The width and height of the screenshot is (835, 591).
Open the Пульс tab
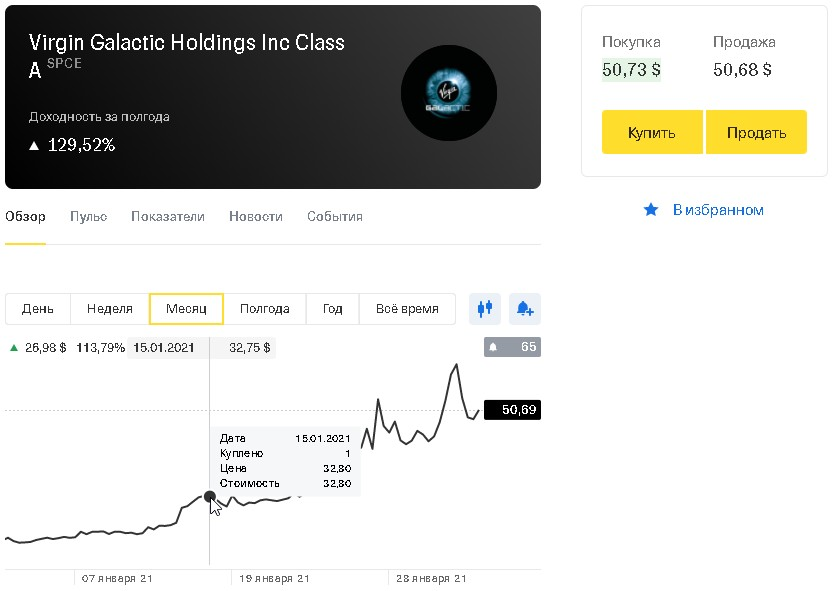pyautogui.click(x=88, y=216)
